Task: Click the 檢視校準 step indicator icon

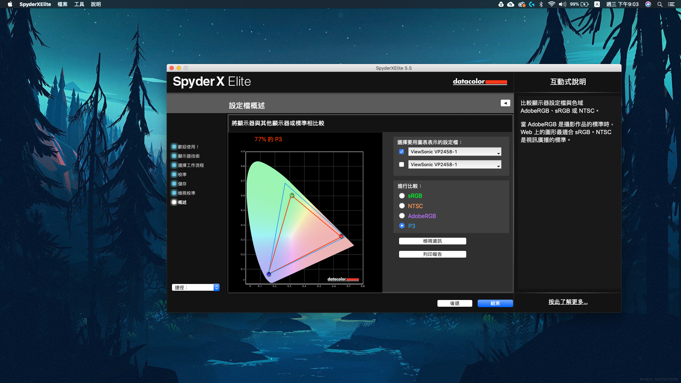Action: [x=174, y=193]
